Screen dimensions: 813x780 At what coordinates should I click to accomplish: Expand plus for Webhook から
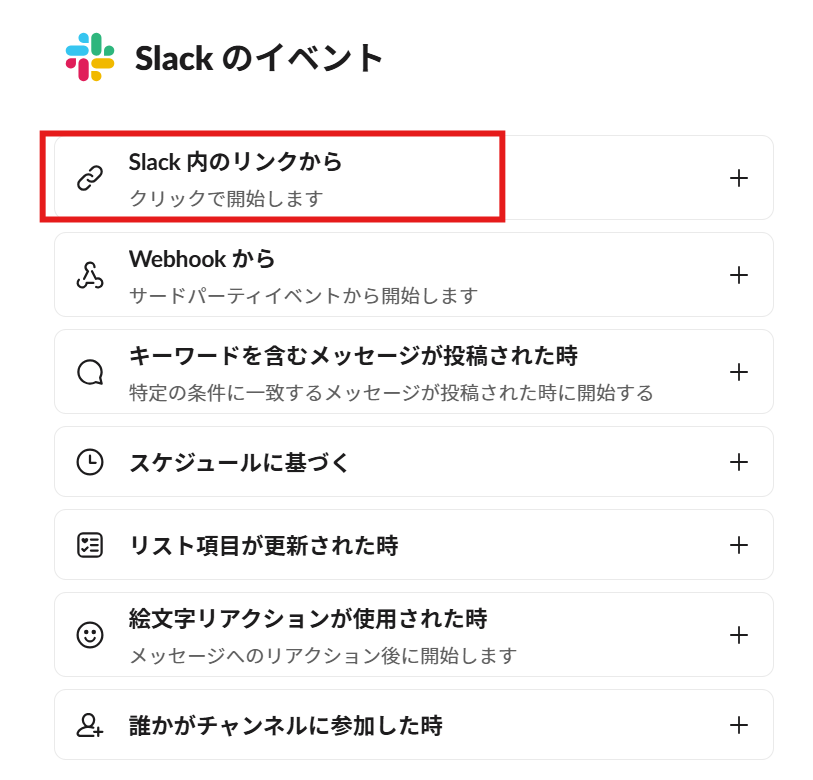[x=739, y=275]
